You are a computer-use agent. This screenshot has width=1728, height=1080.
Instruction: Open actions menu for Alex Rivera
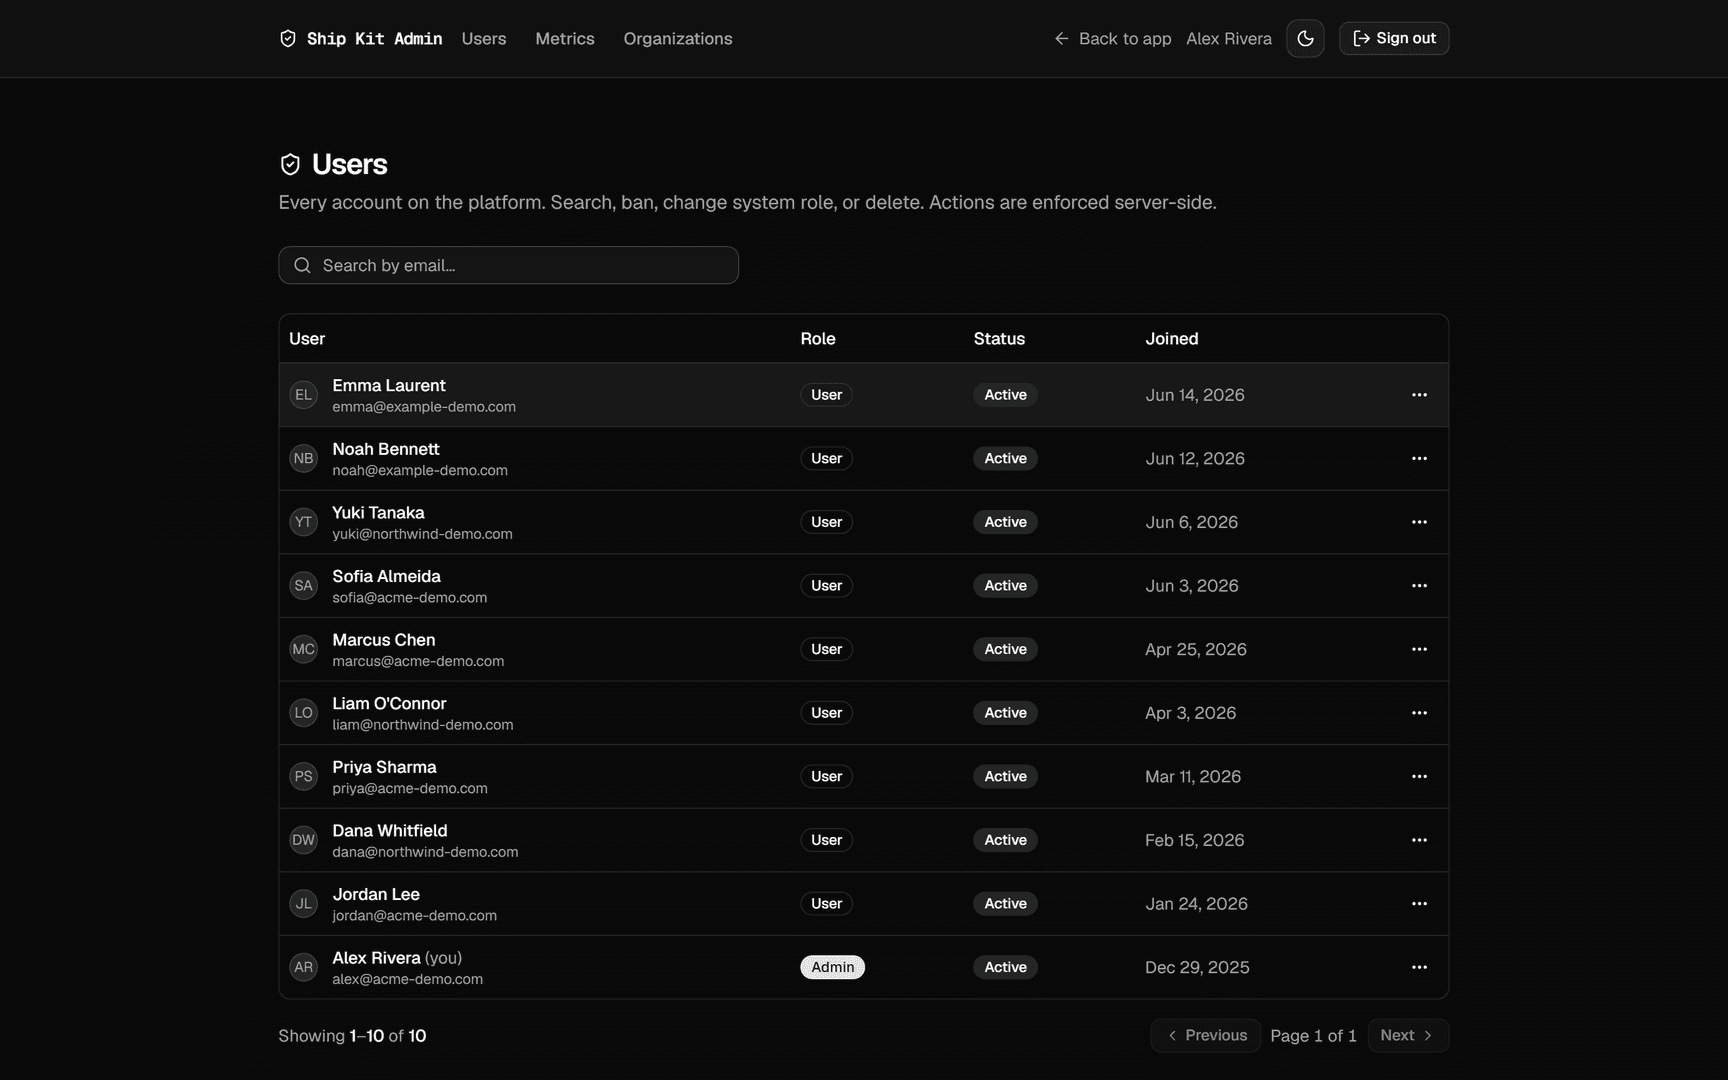point(1419,967)
